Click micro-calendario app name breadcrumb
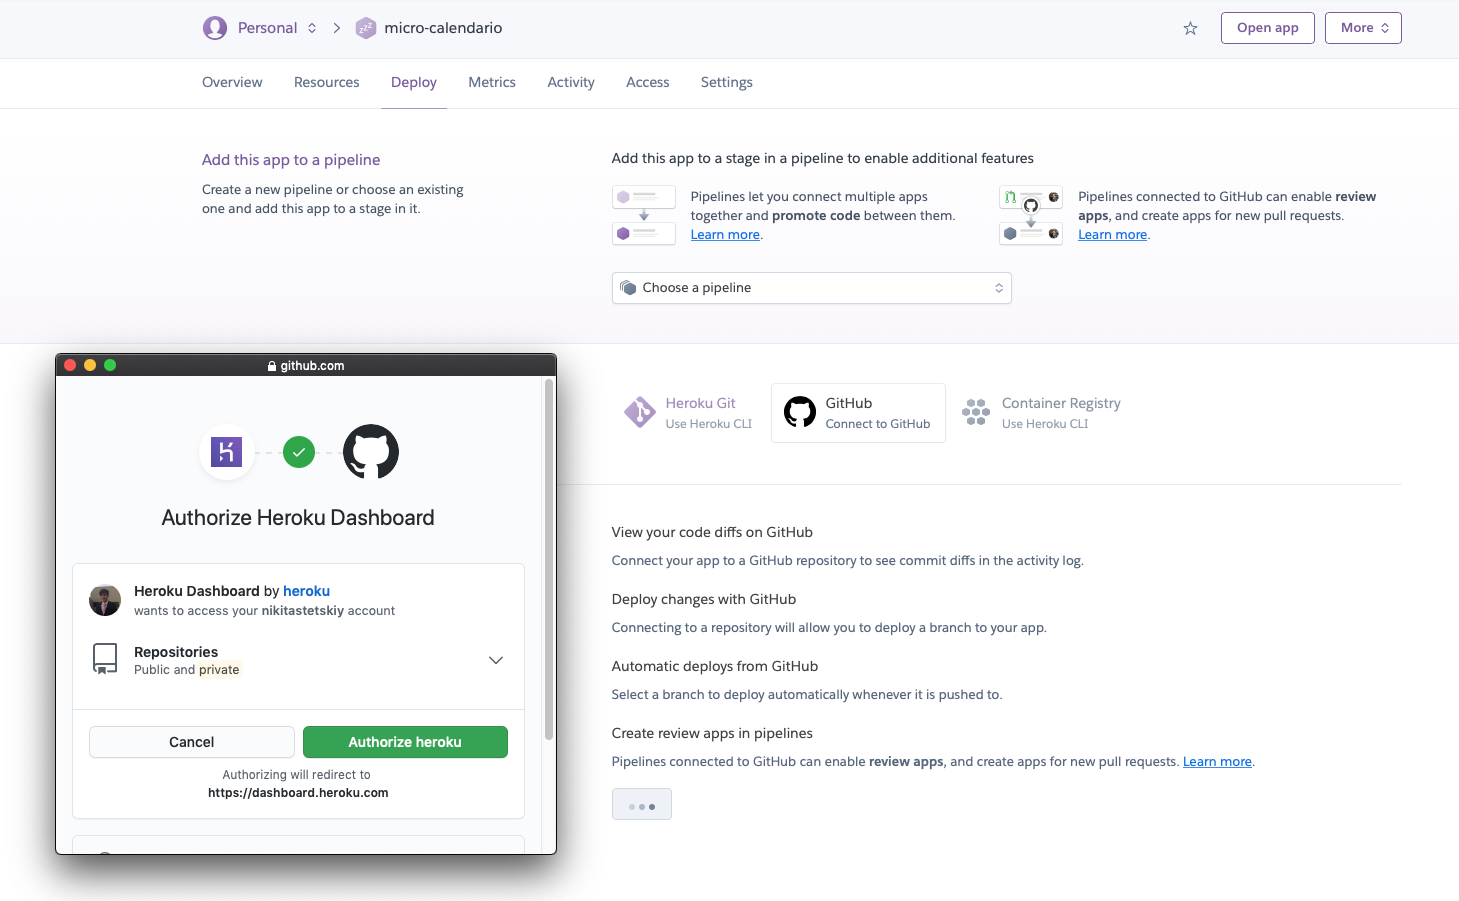The width and height of the screenshot is (1459, 901). 443,28
